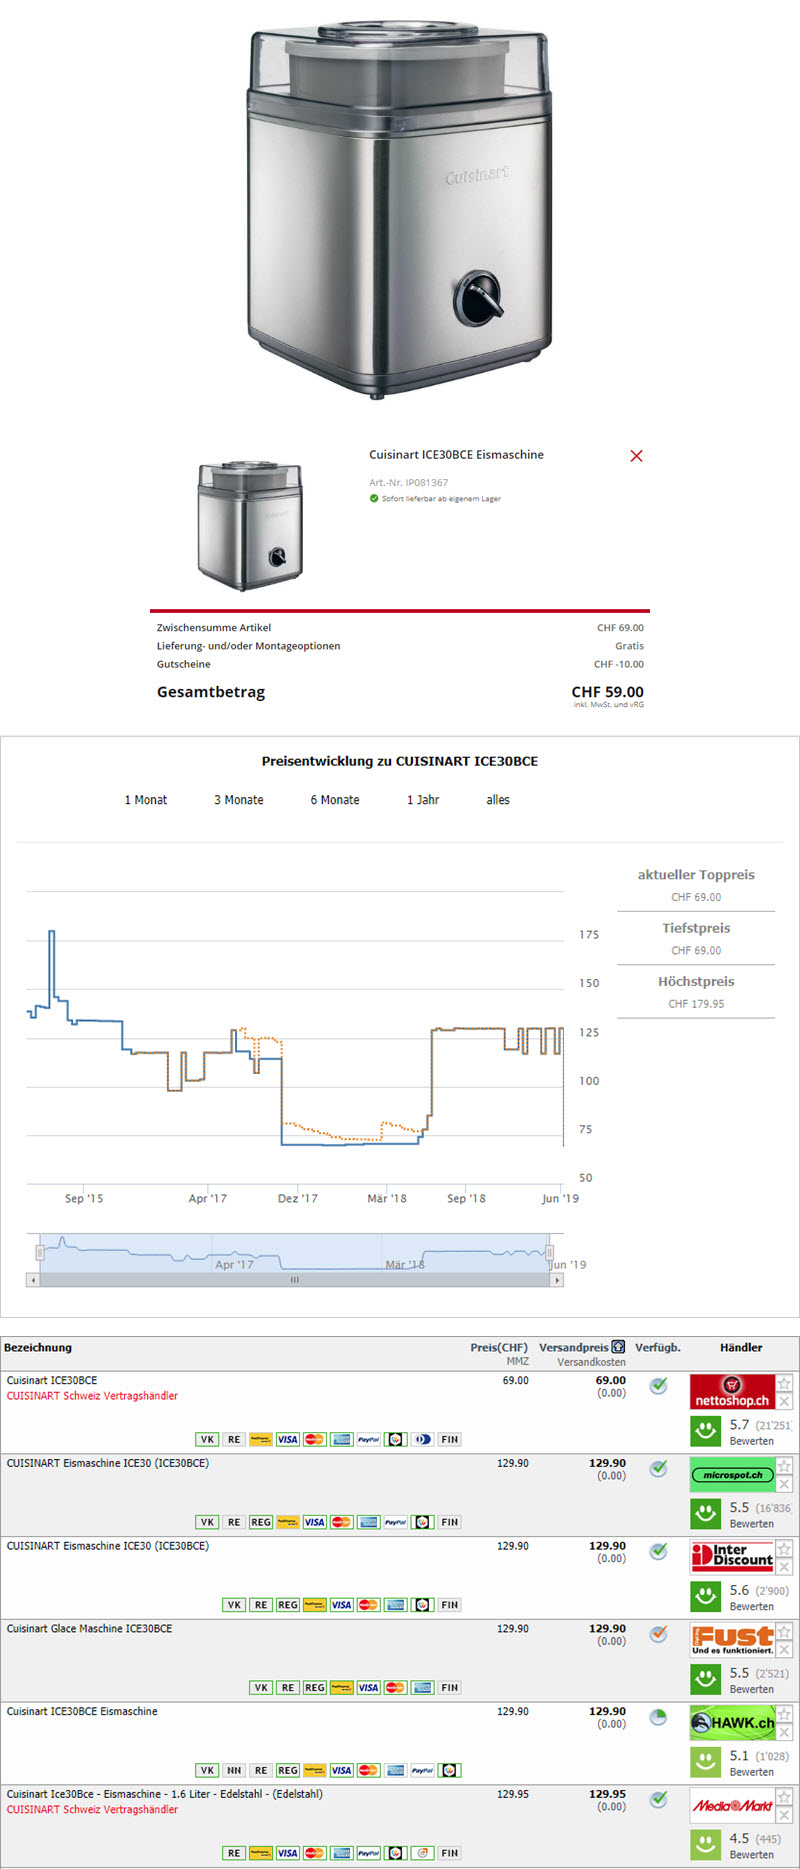The width and height of the screenshot is (800, 1869).
Task: Open the Media Markt merchant logo
Action: pyautogui.click(x=732, y=1805)
